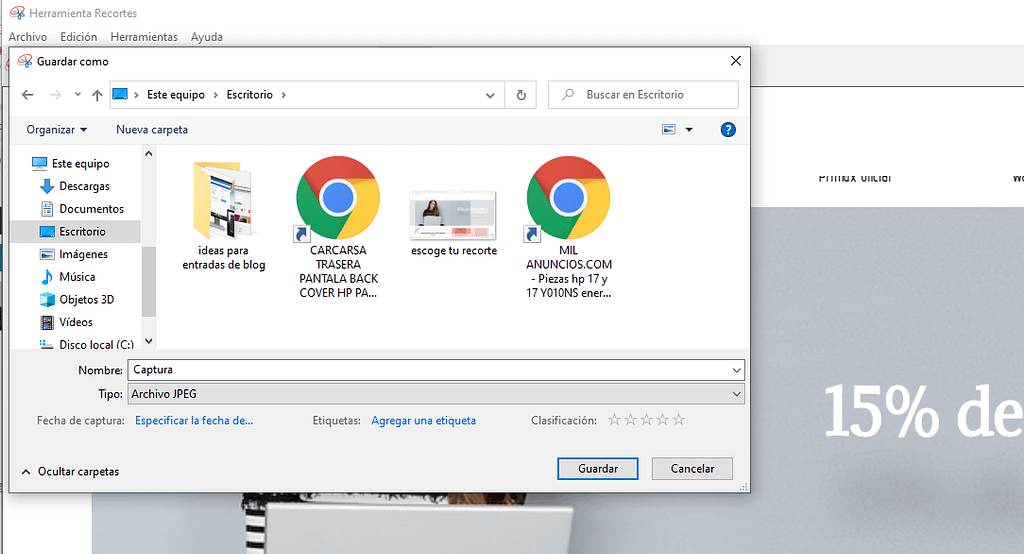Select the 'ideas para entradas de blog' folder
Viewport: 1024px width, 554px height.
pos(224,216)
